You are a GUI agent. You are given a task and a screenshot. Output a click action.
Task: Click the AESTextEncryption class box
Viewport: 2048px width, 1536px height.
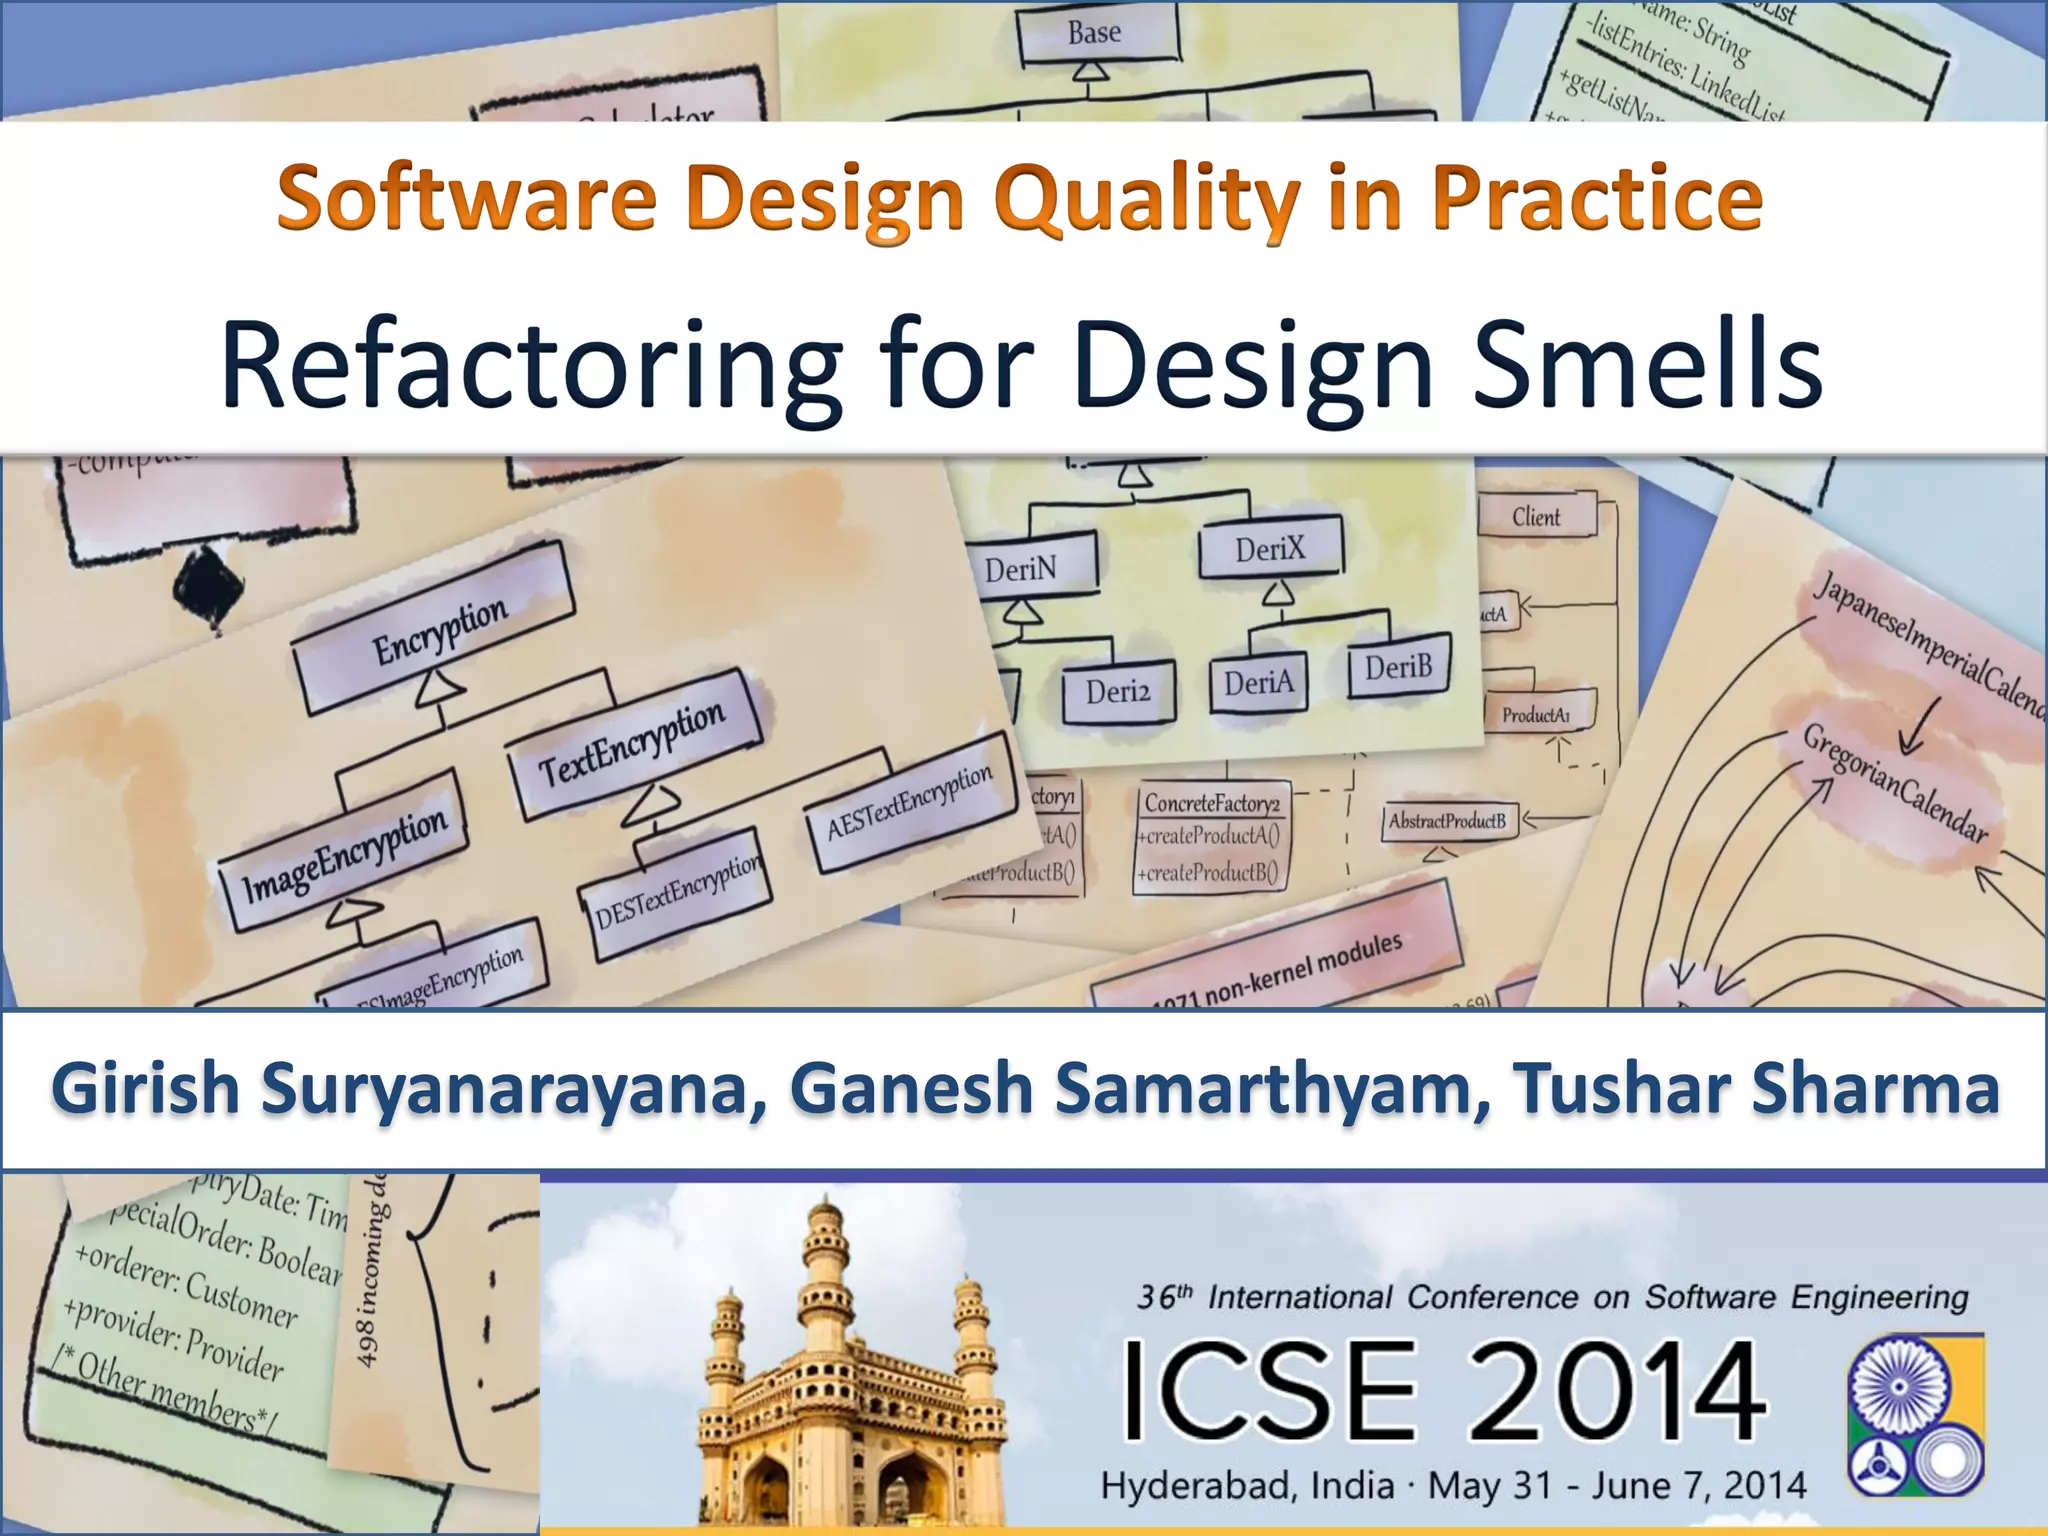(x=909, y=806)
